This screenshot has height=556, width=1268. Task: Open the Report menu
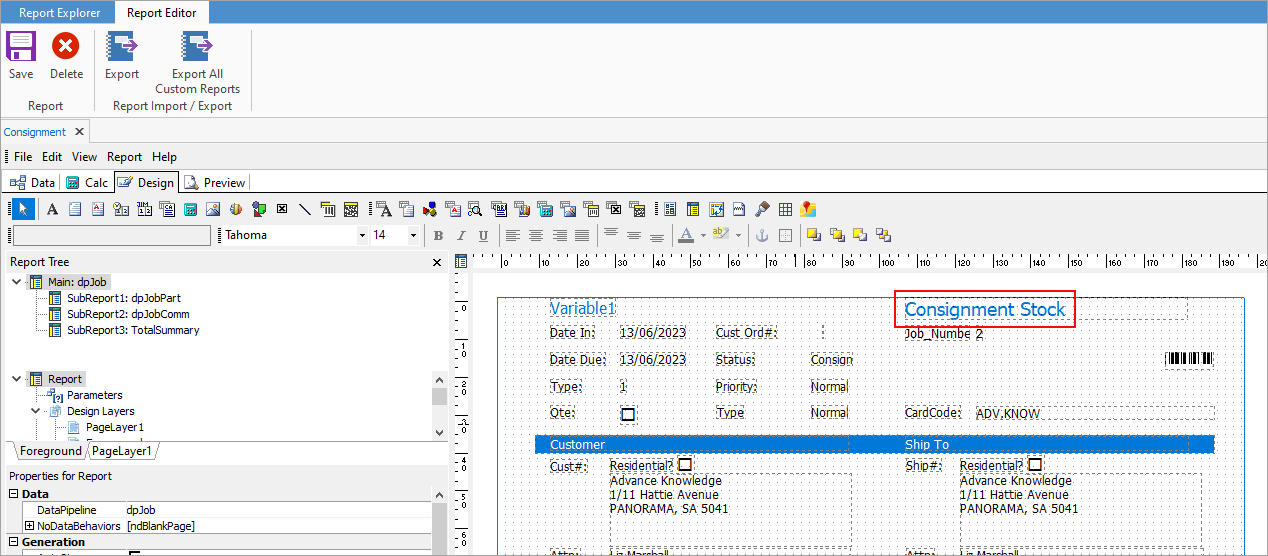(124, 157)
